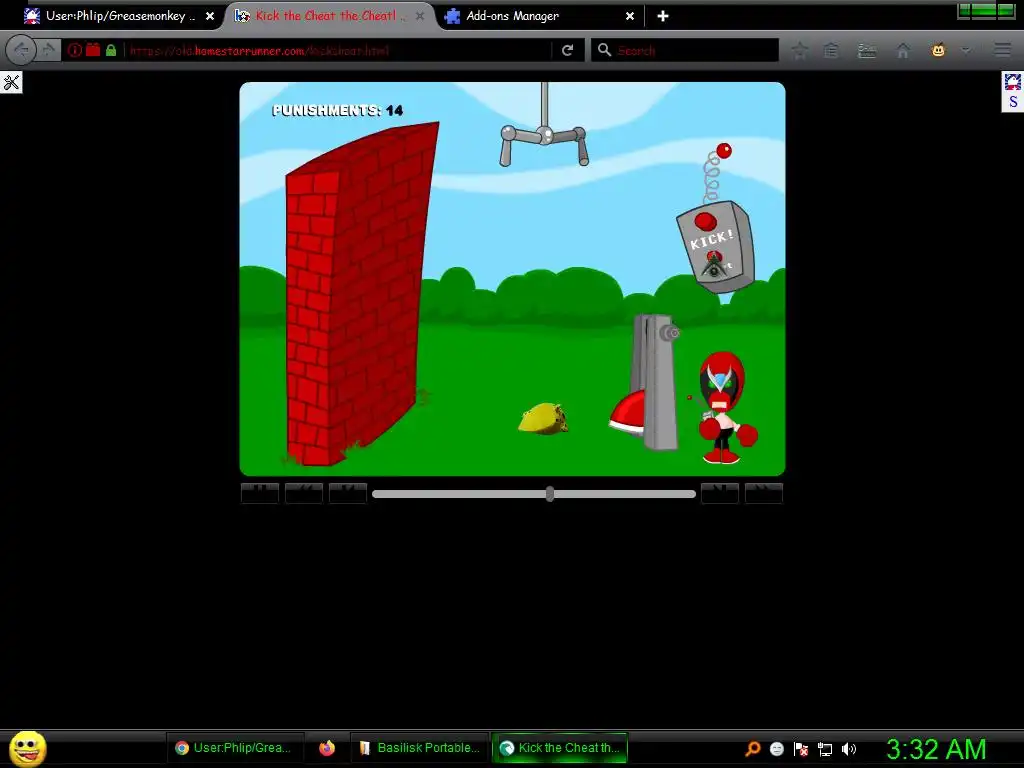Close the Add-ons Manager tab
Screen dimensions: 1024x768
coord(630,16)
